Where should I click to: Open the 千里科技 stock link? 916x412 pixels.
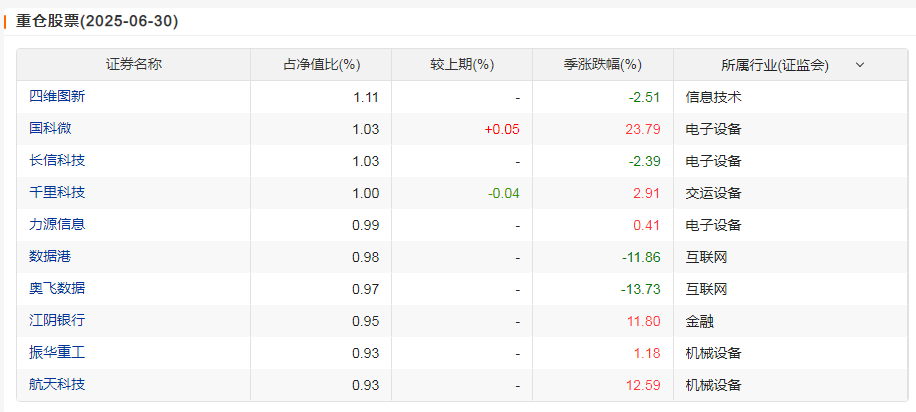pos(57,192)
